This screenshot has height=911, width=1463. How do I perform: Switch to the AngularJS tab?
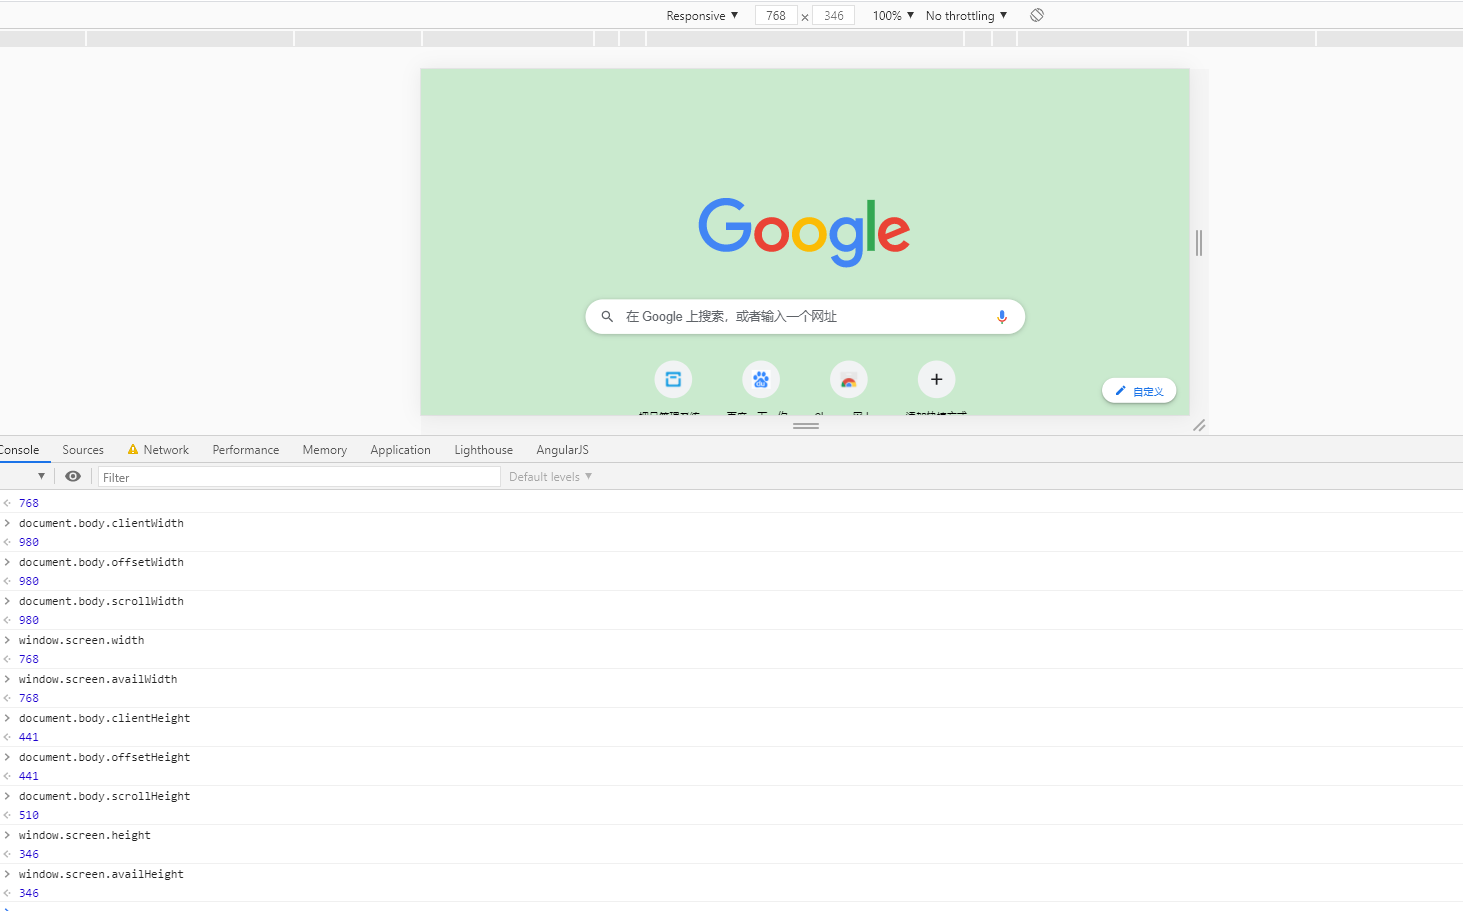point(562,450)
